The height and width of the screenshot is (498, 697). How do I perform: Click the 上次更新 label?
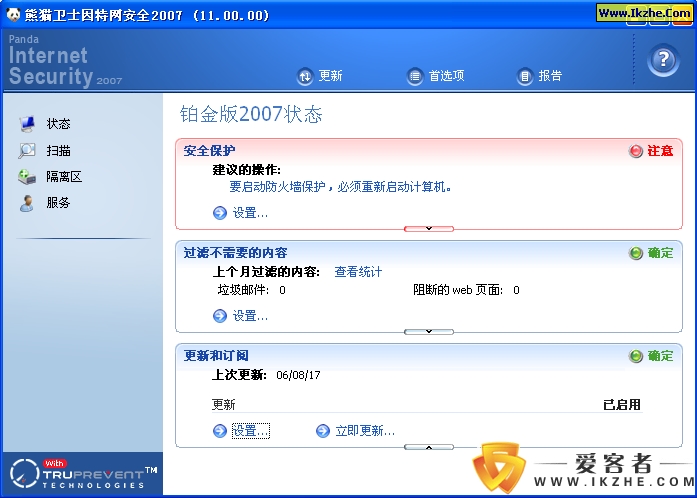click(240, 375)
